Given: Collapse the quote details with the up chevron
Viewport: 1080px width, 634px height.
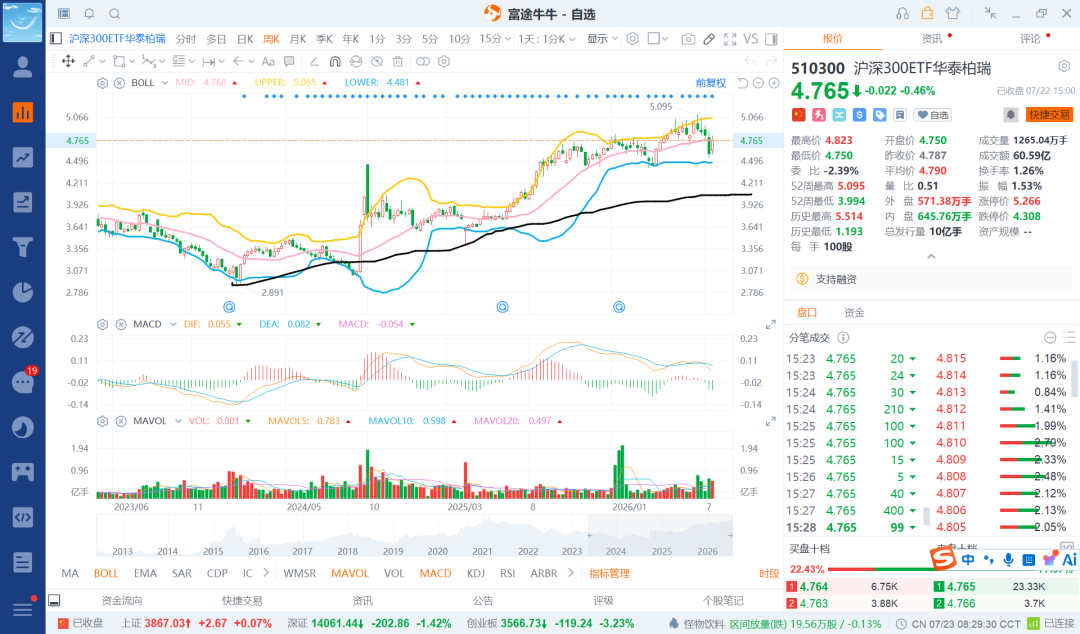Looking at the screenshot, I should (931, 256).
